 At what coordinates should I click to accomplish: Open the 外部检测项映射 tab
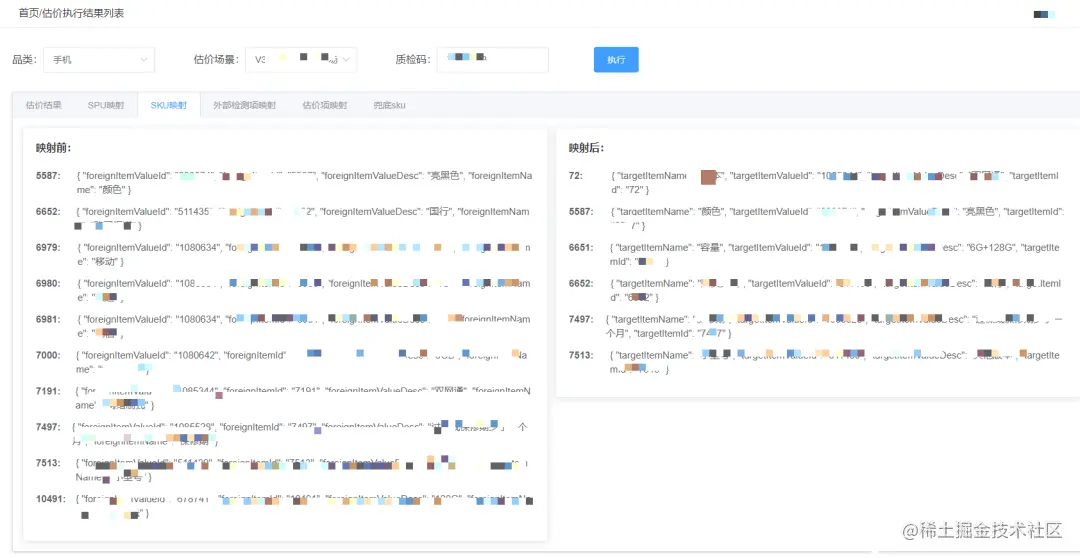tap(245, 105)
